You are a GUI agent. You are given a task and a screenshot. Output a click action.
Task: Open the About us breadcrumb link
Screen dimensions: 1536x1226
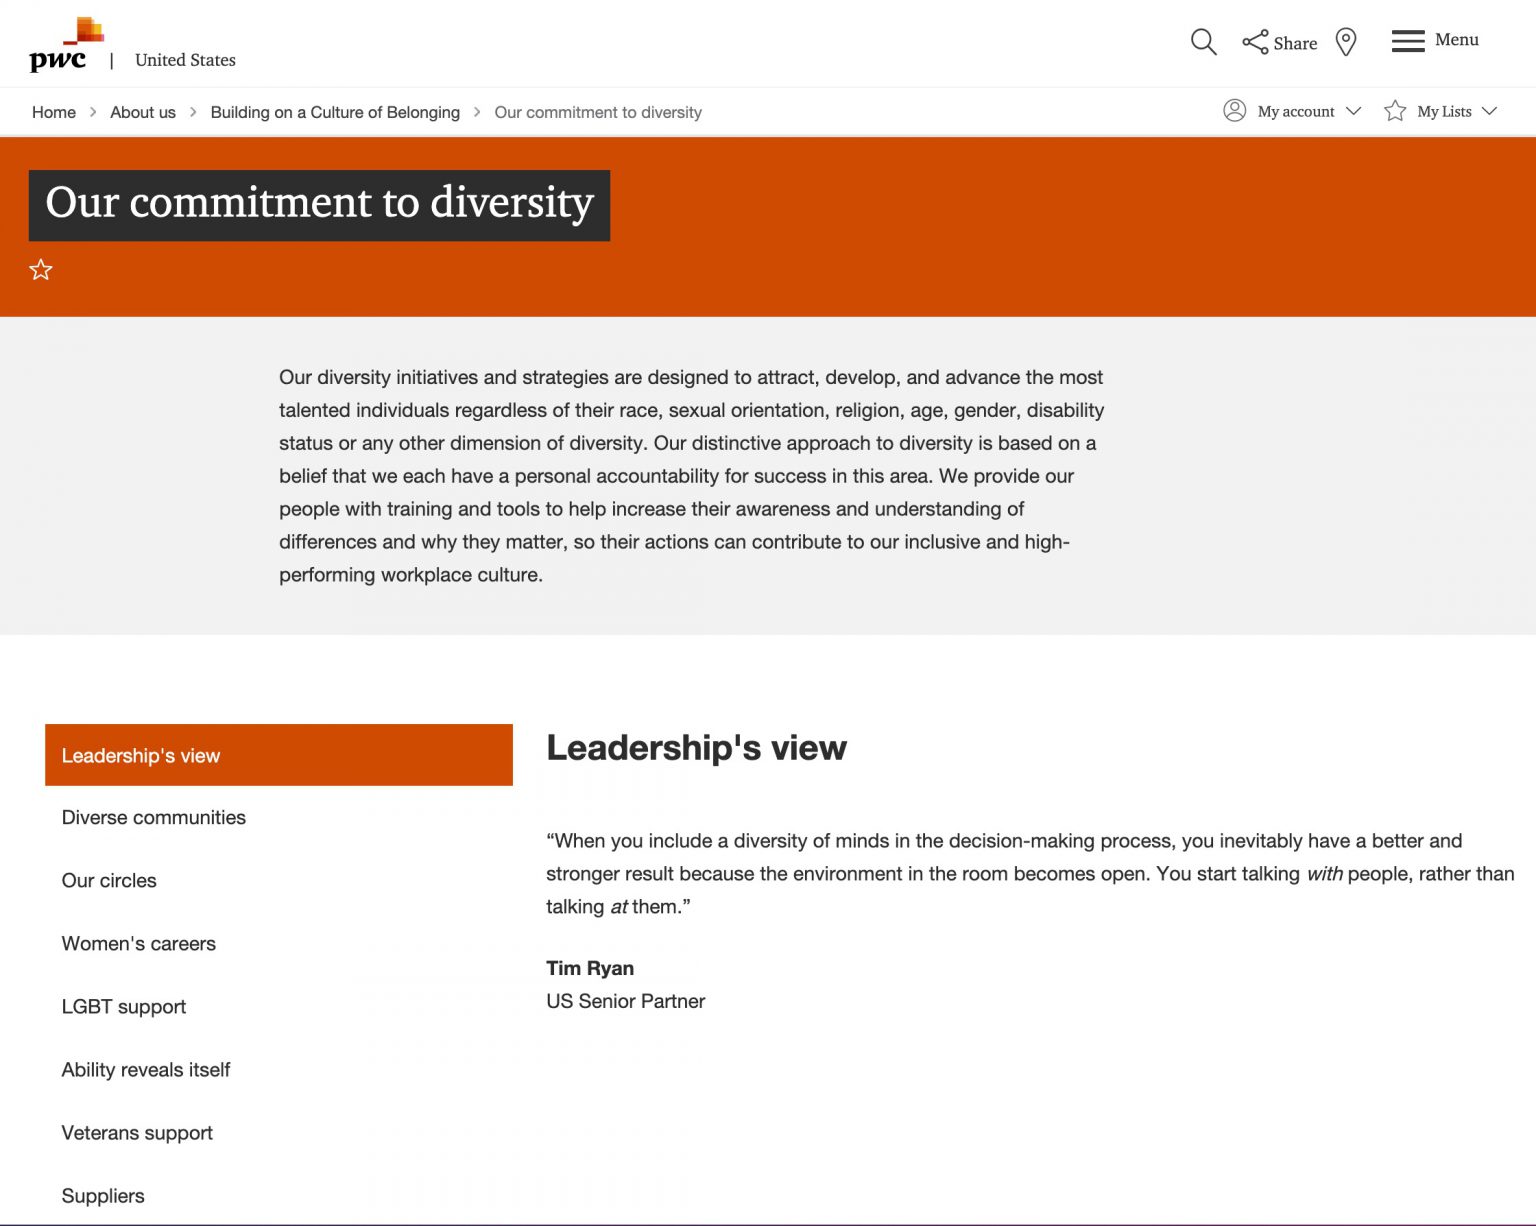142,112
